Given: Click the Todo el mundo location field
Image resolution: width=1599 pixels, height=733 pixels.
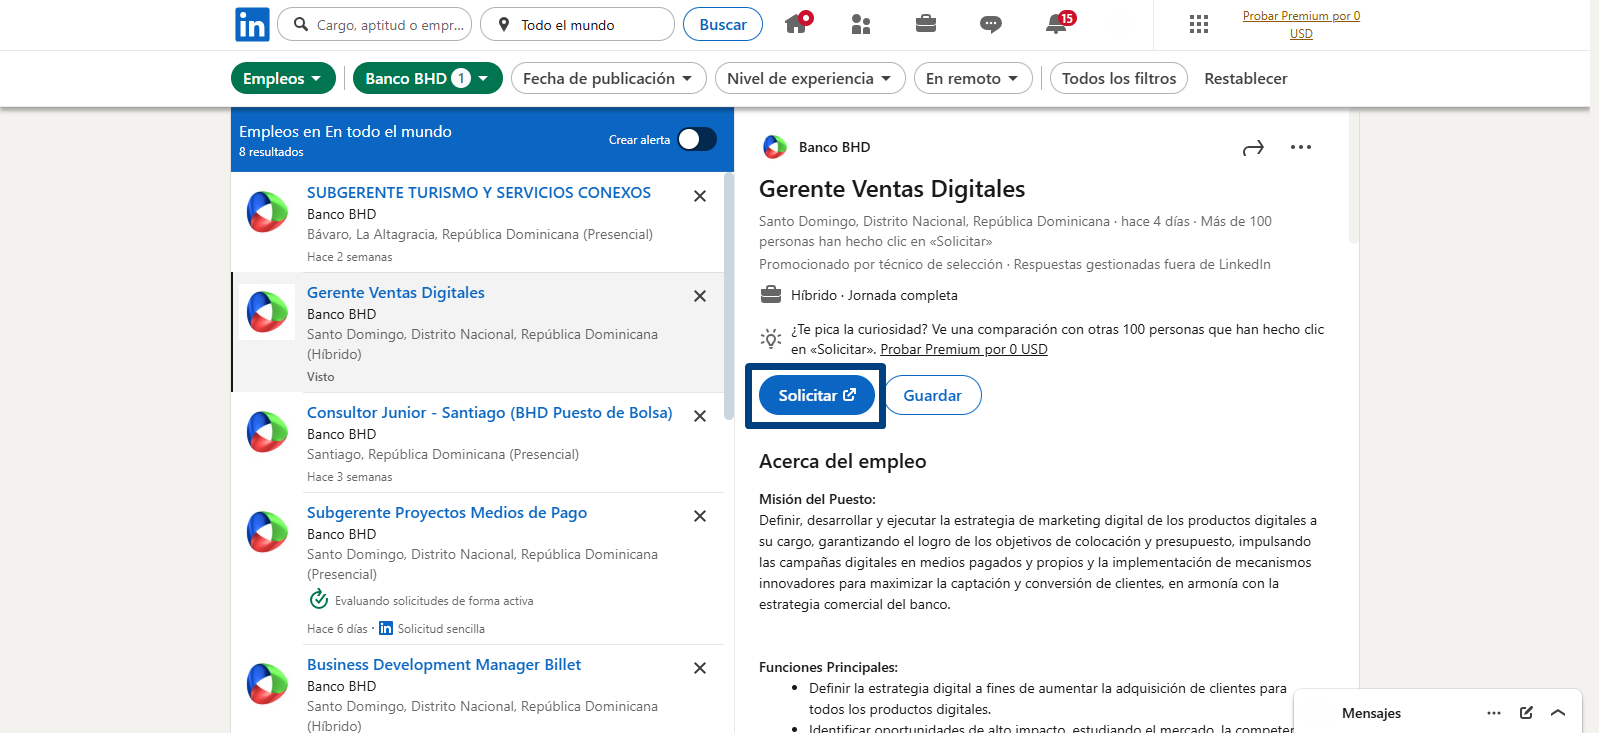Looking at the screenshot, I should 577,24.
